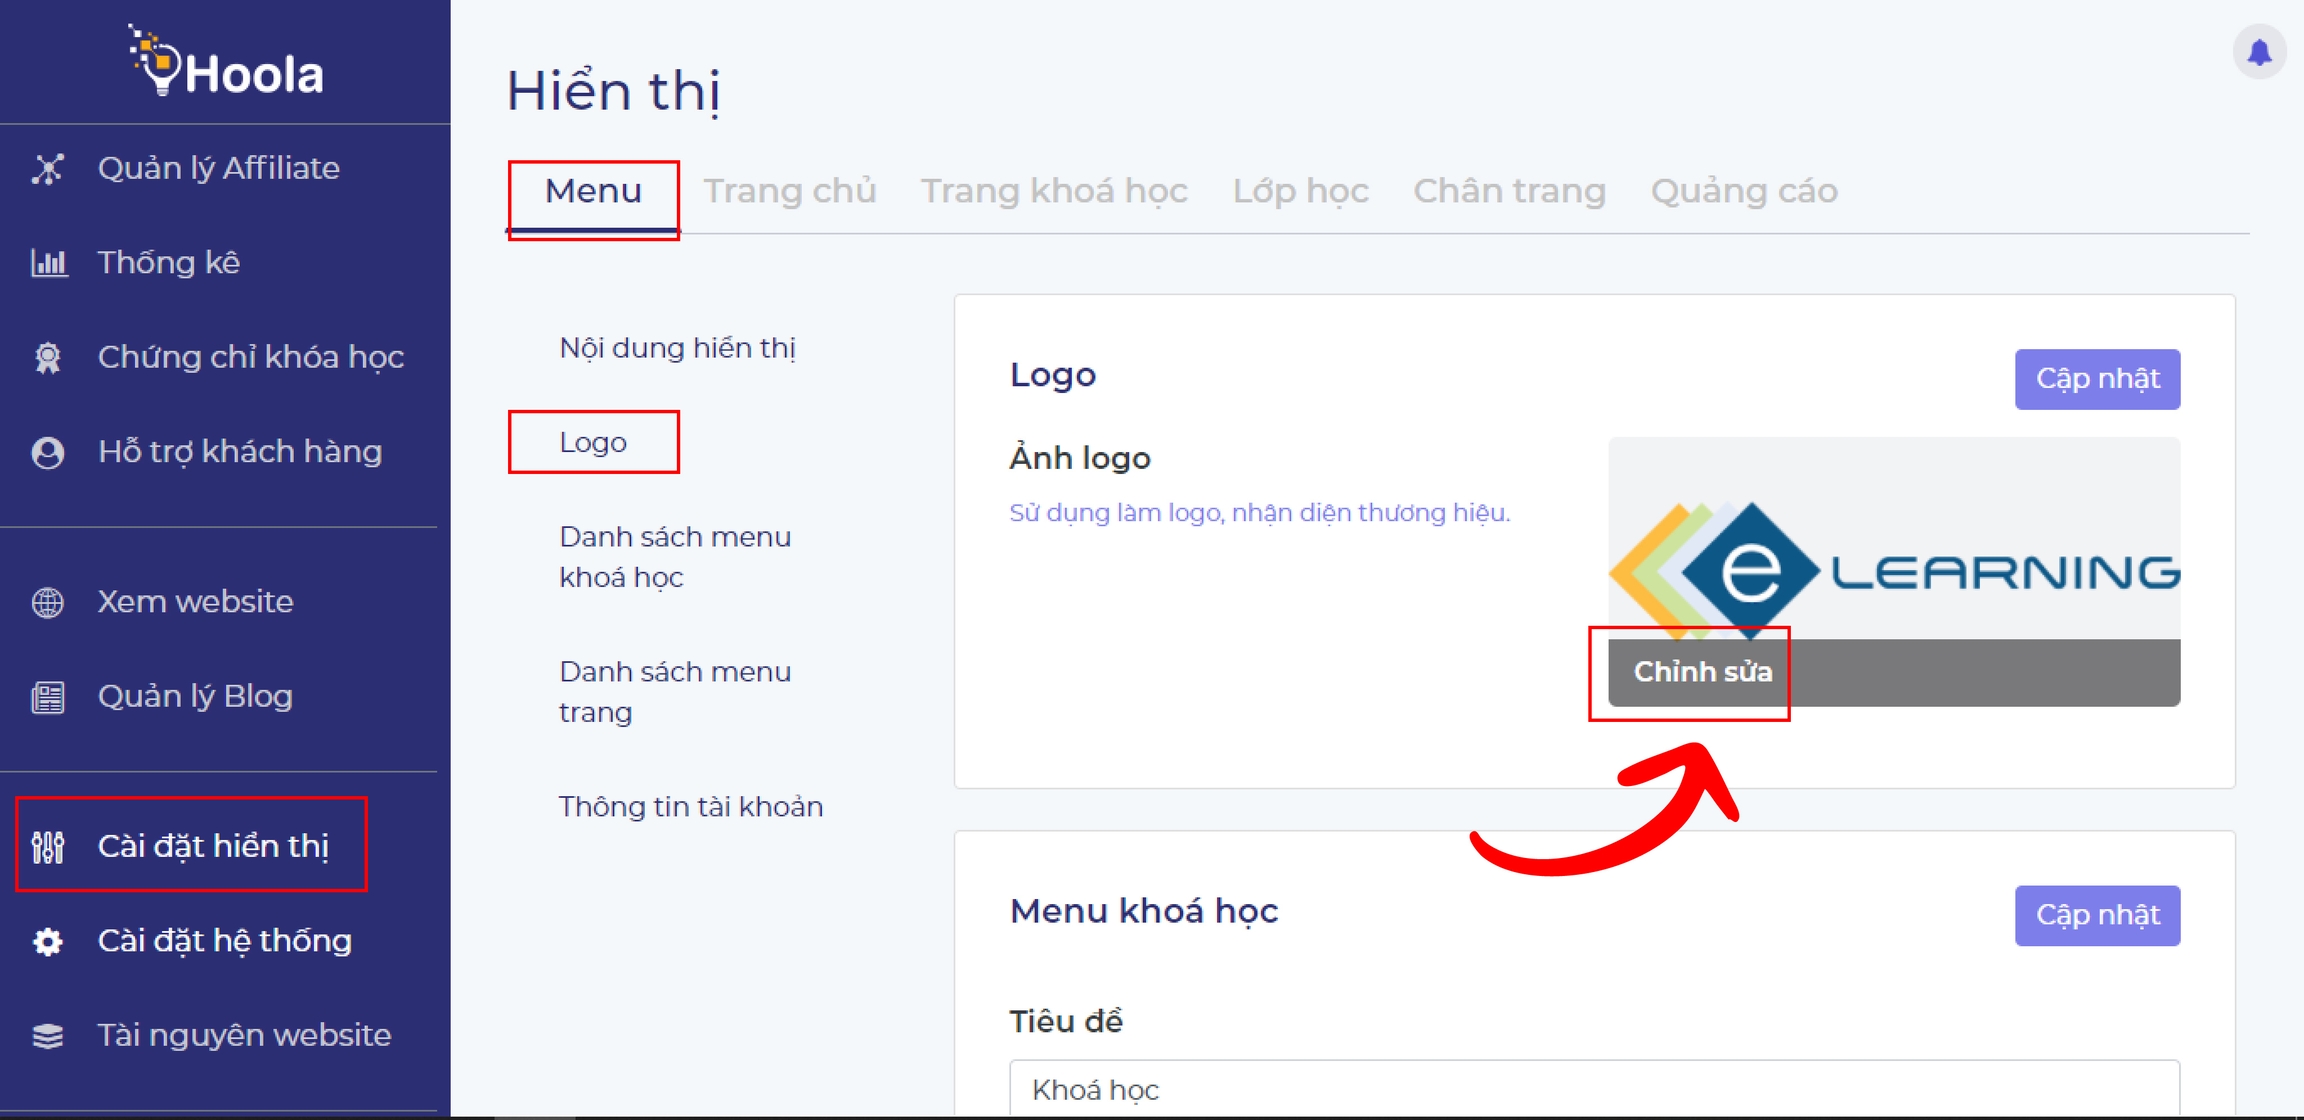Click the Tiêu đề input field

point(1593,1088)
